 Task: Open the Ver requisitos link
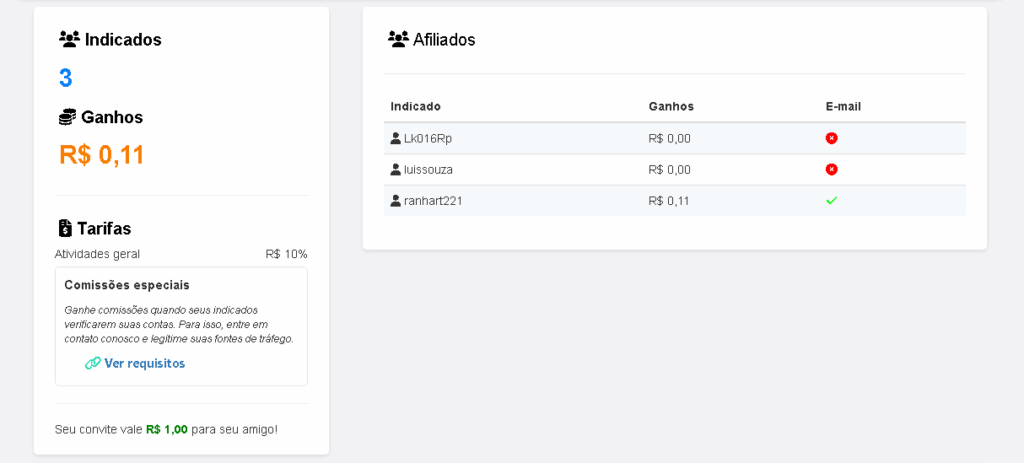click(144, 363)
